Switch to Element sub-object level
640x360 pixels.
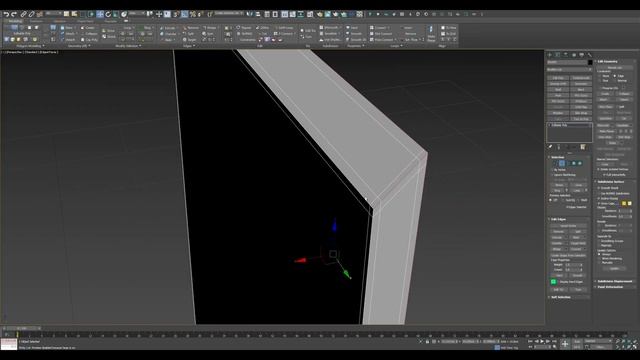[x=580, y=163]
